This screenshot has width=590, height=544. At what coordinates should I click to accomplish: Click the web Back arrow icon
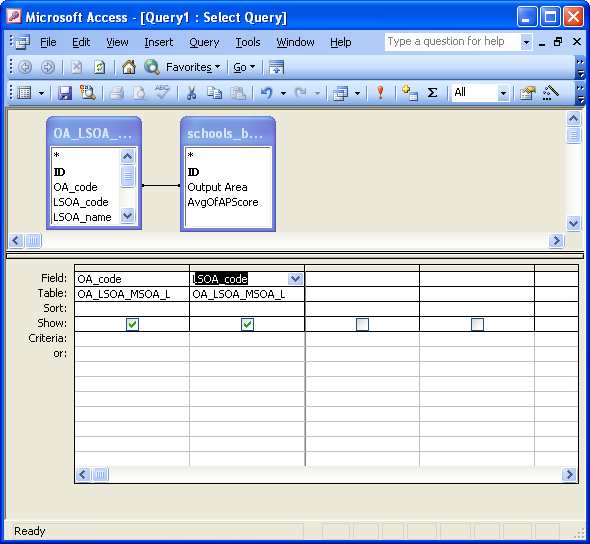click(x=25, y=67)
